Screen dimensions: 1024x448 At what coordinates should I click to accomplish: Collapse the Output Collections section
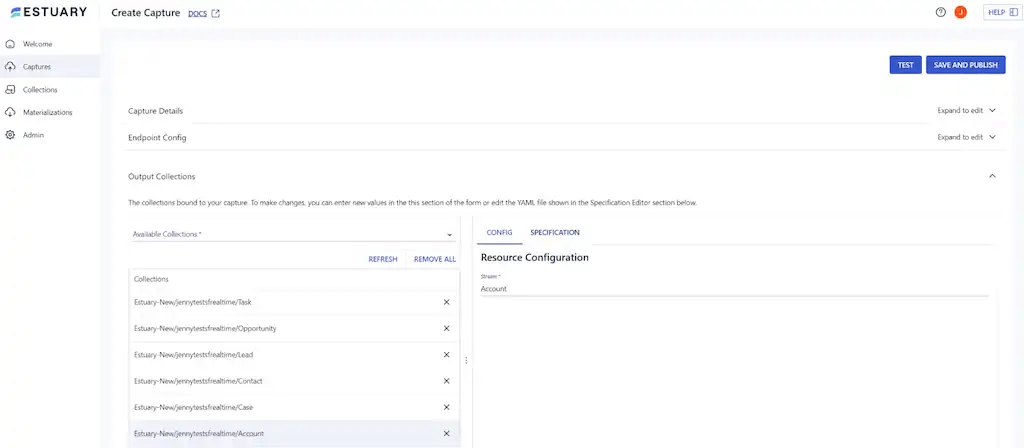point(992,176)
